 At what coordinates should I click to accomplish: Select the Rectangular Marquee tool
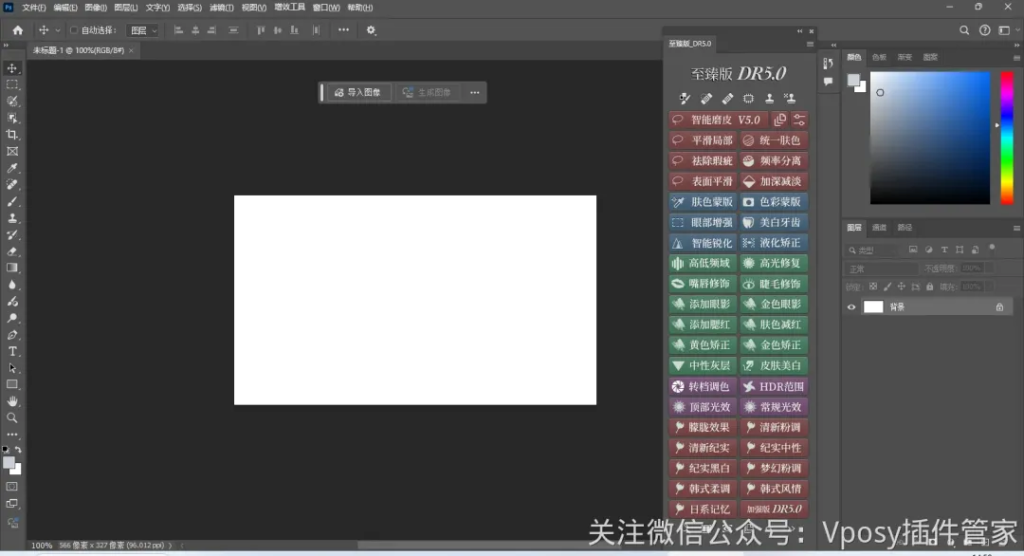coord(12,84)
